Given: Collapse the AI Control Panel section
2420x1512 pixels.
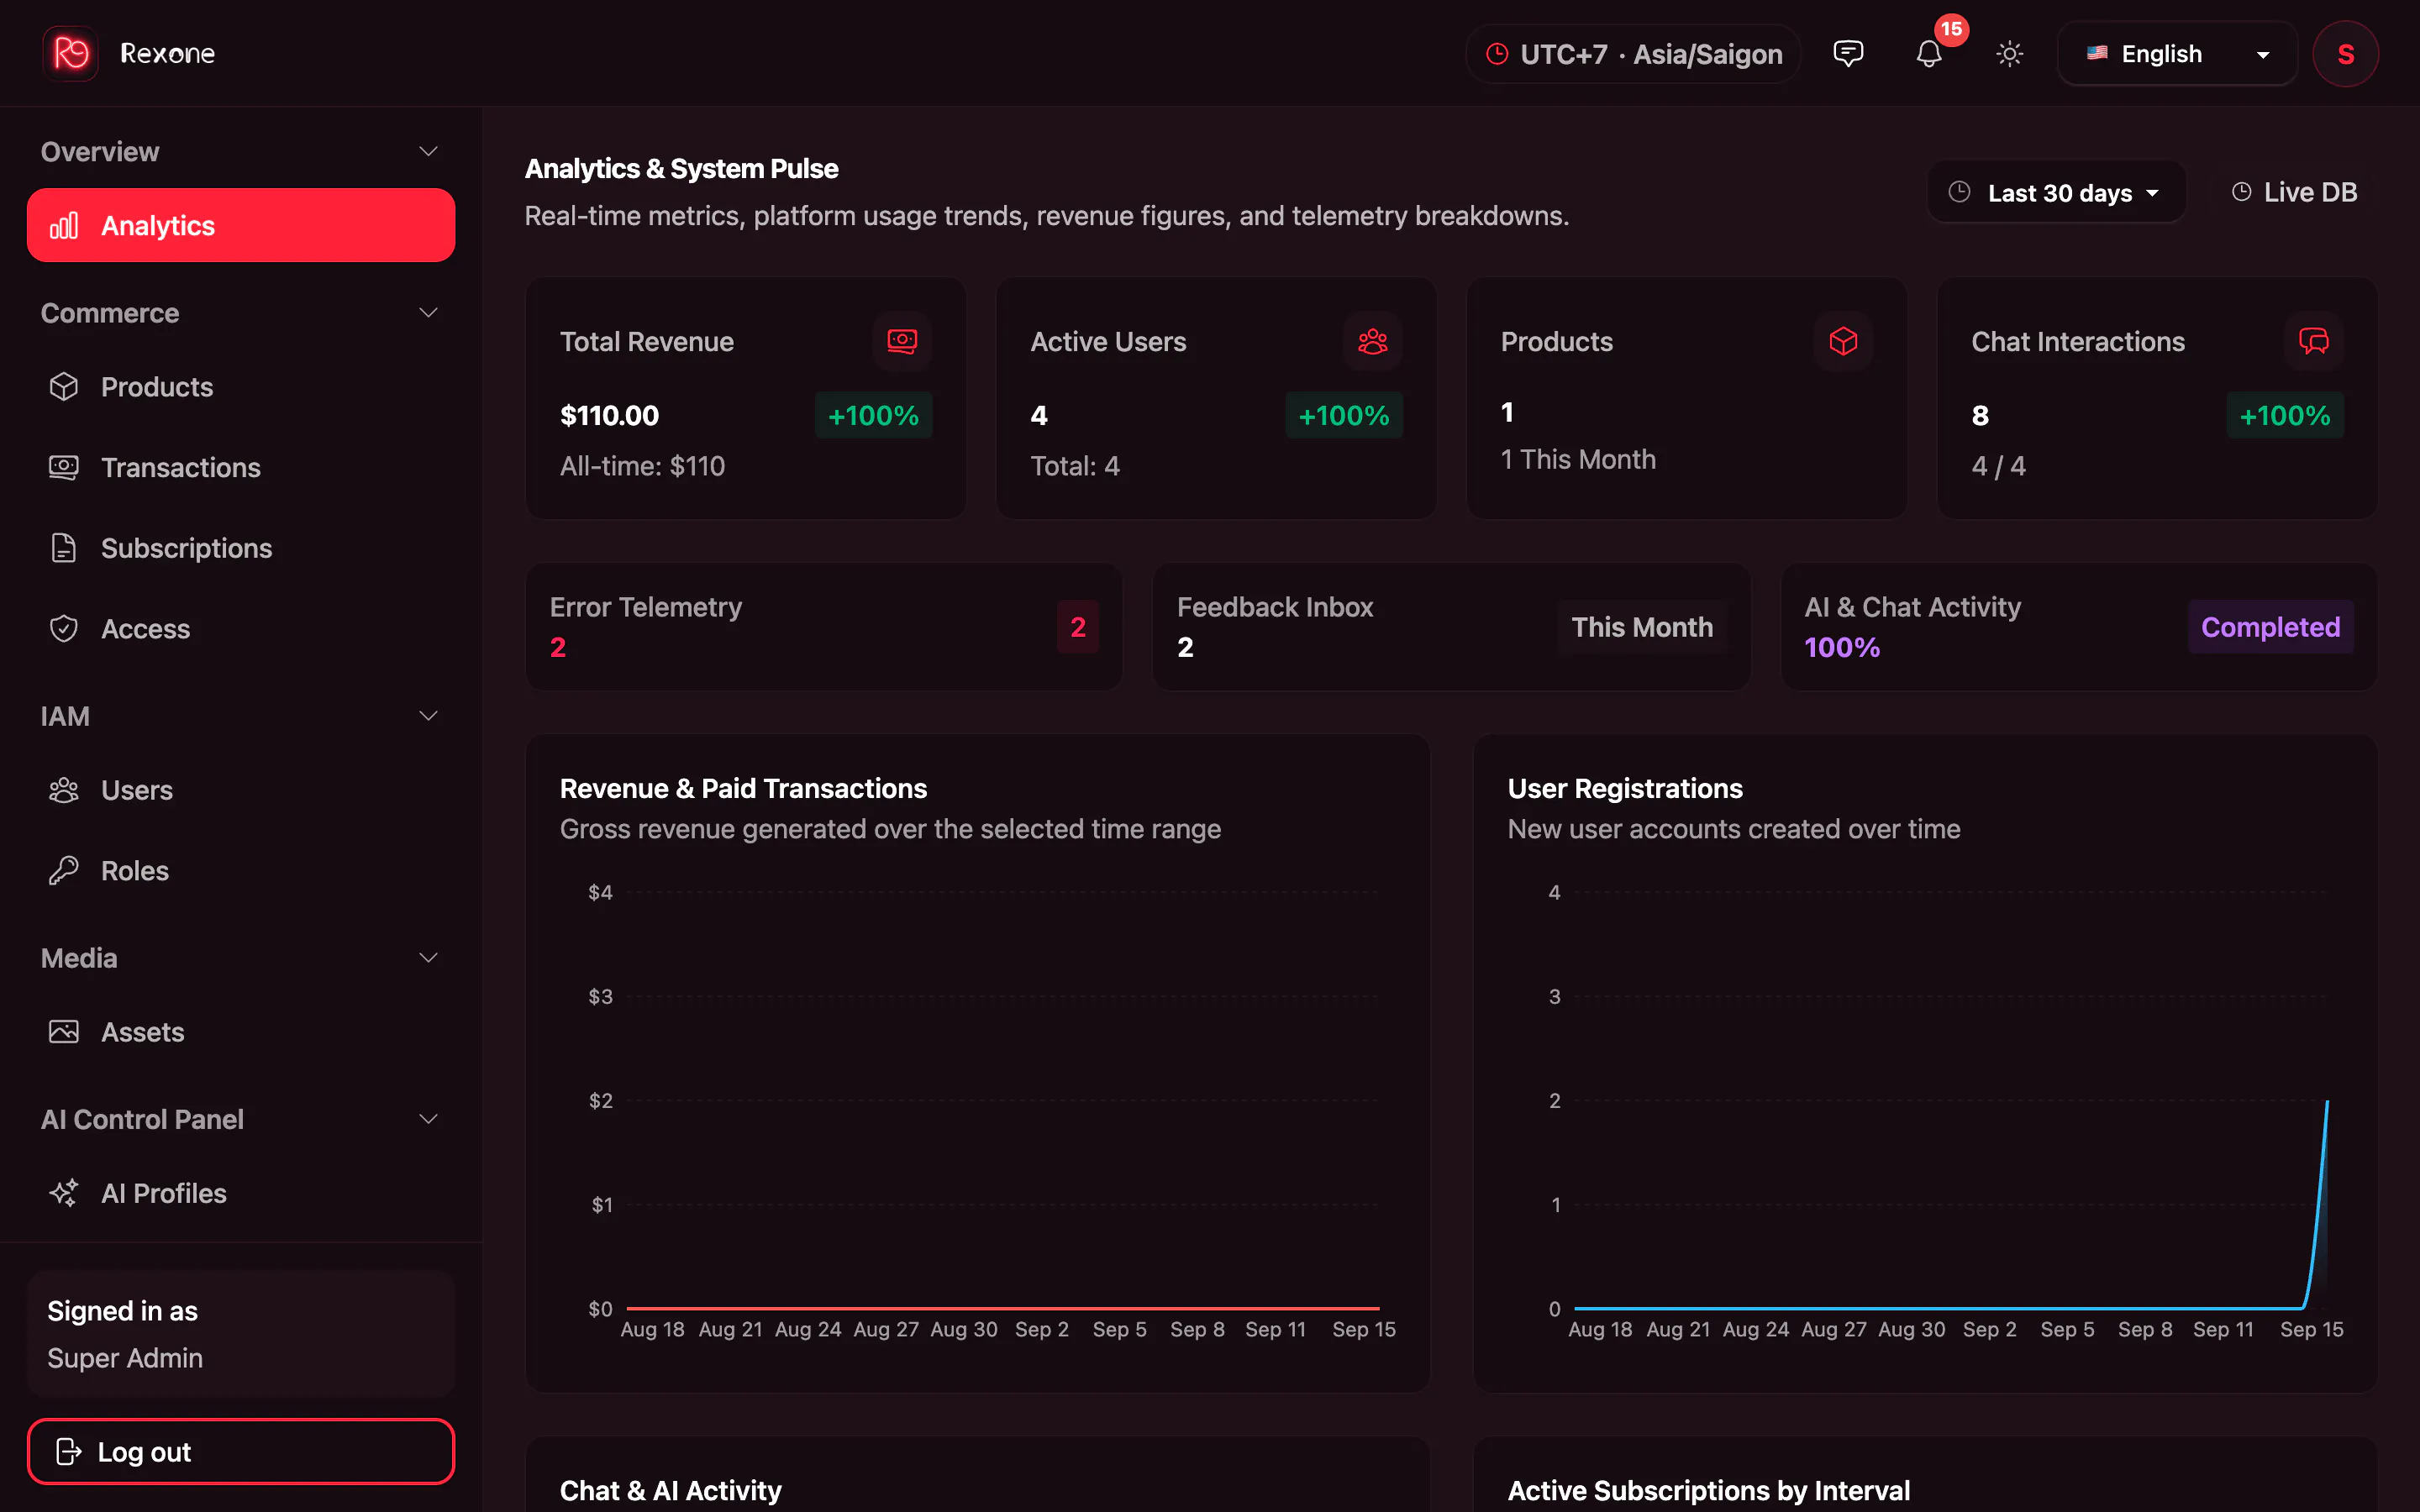Looking at the screenshot, I should pos(240,1119).
